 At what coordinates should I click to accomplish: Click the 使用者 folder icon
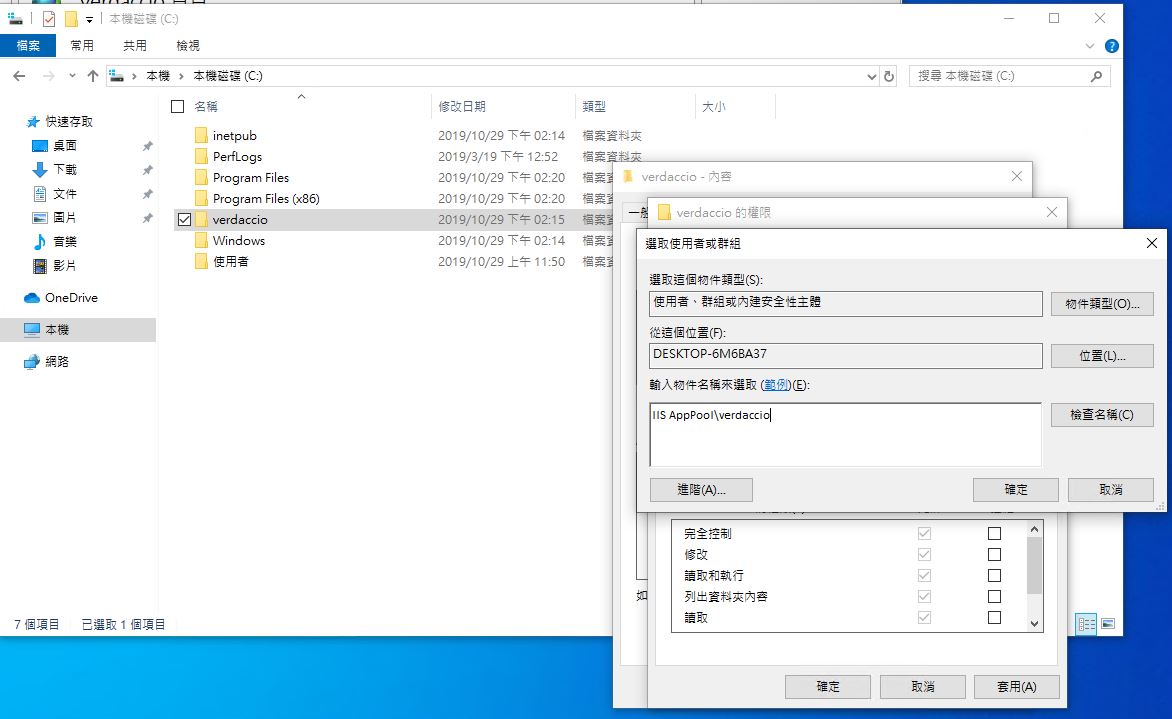(201, 261)
